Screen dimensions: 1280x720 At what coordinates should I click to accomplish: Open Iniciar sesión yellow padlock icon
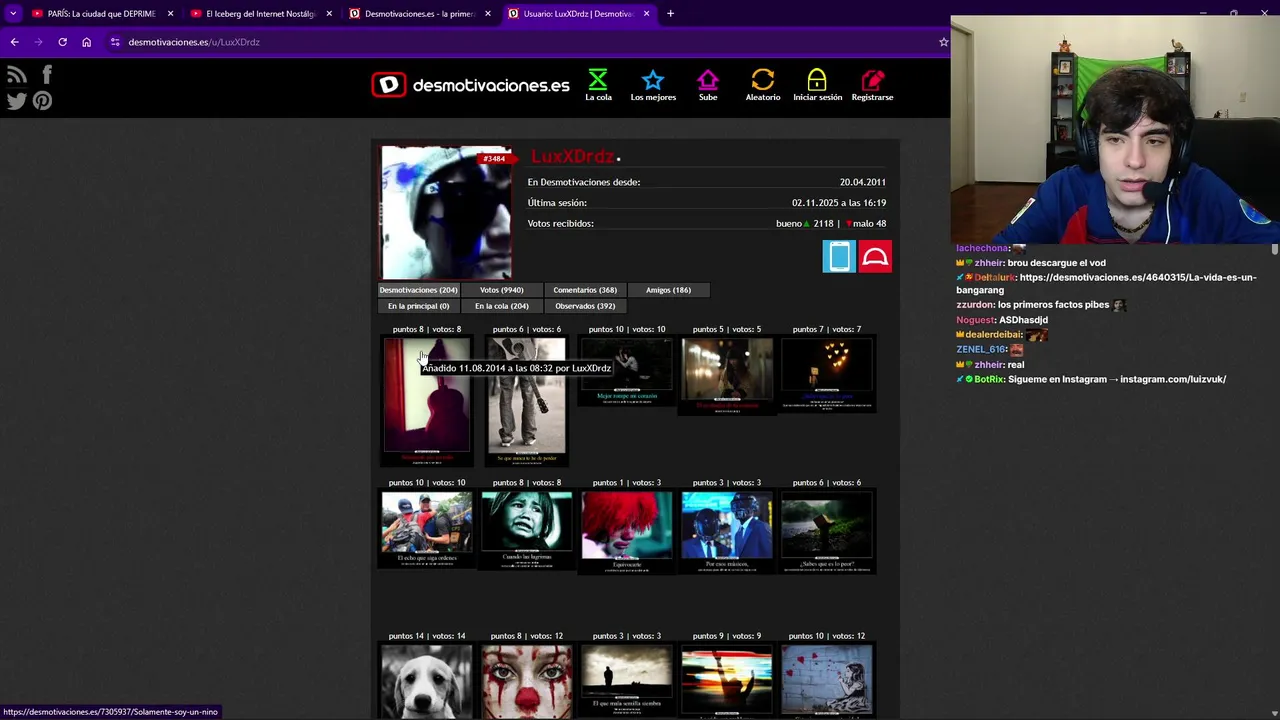click(x=817, y=85)
